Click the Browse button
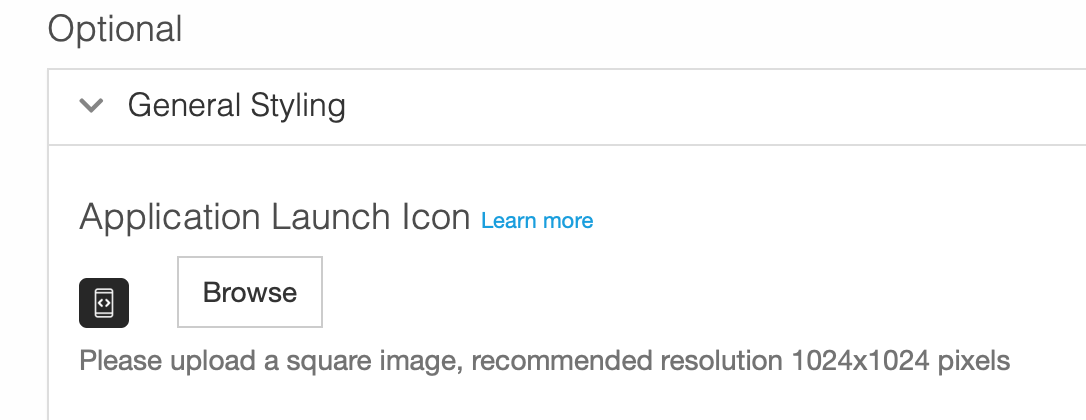The width and height of the screenshot is (1086, 420). [x=250, y=292]
